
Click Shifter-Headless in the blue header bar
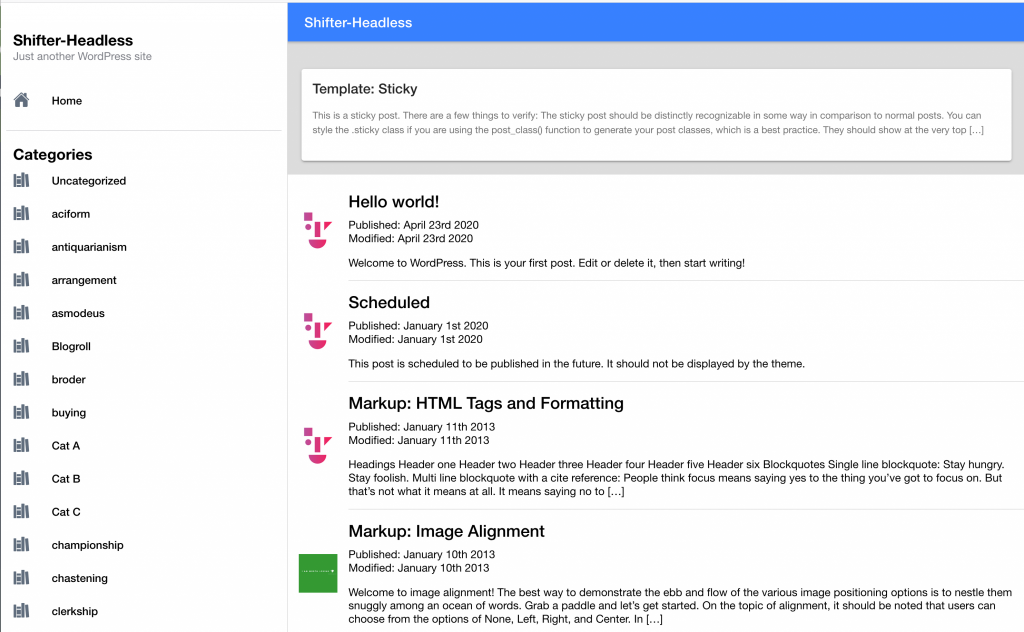(x=358, y=23)
